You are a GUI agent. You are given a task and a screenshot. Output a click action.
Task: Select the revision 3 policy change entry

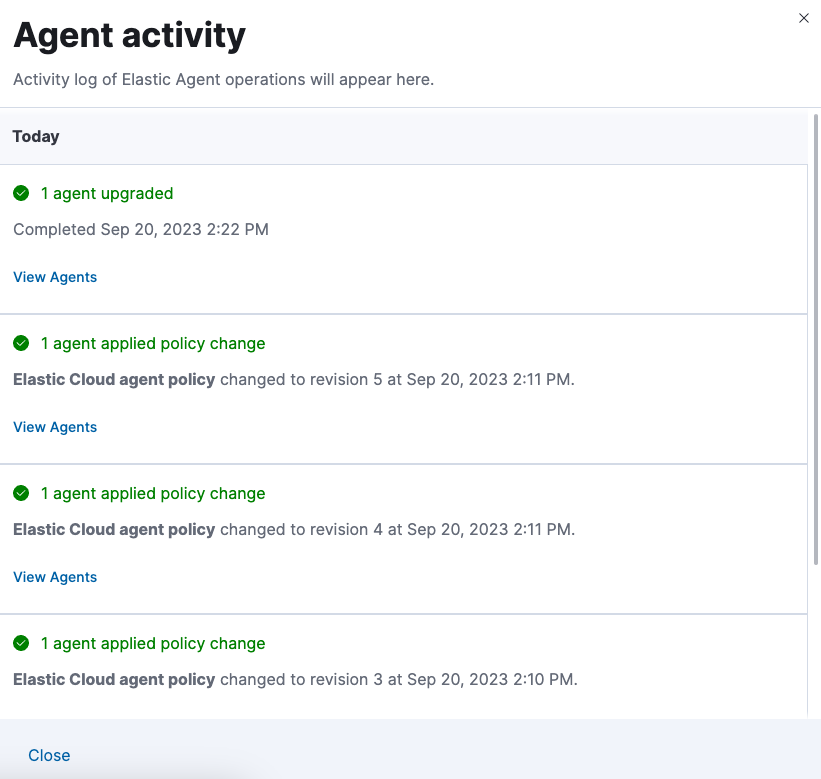pyautogui.click(x=152, y=643)
